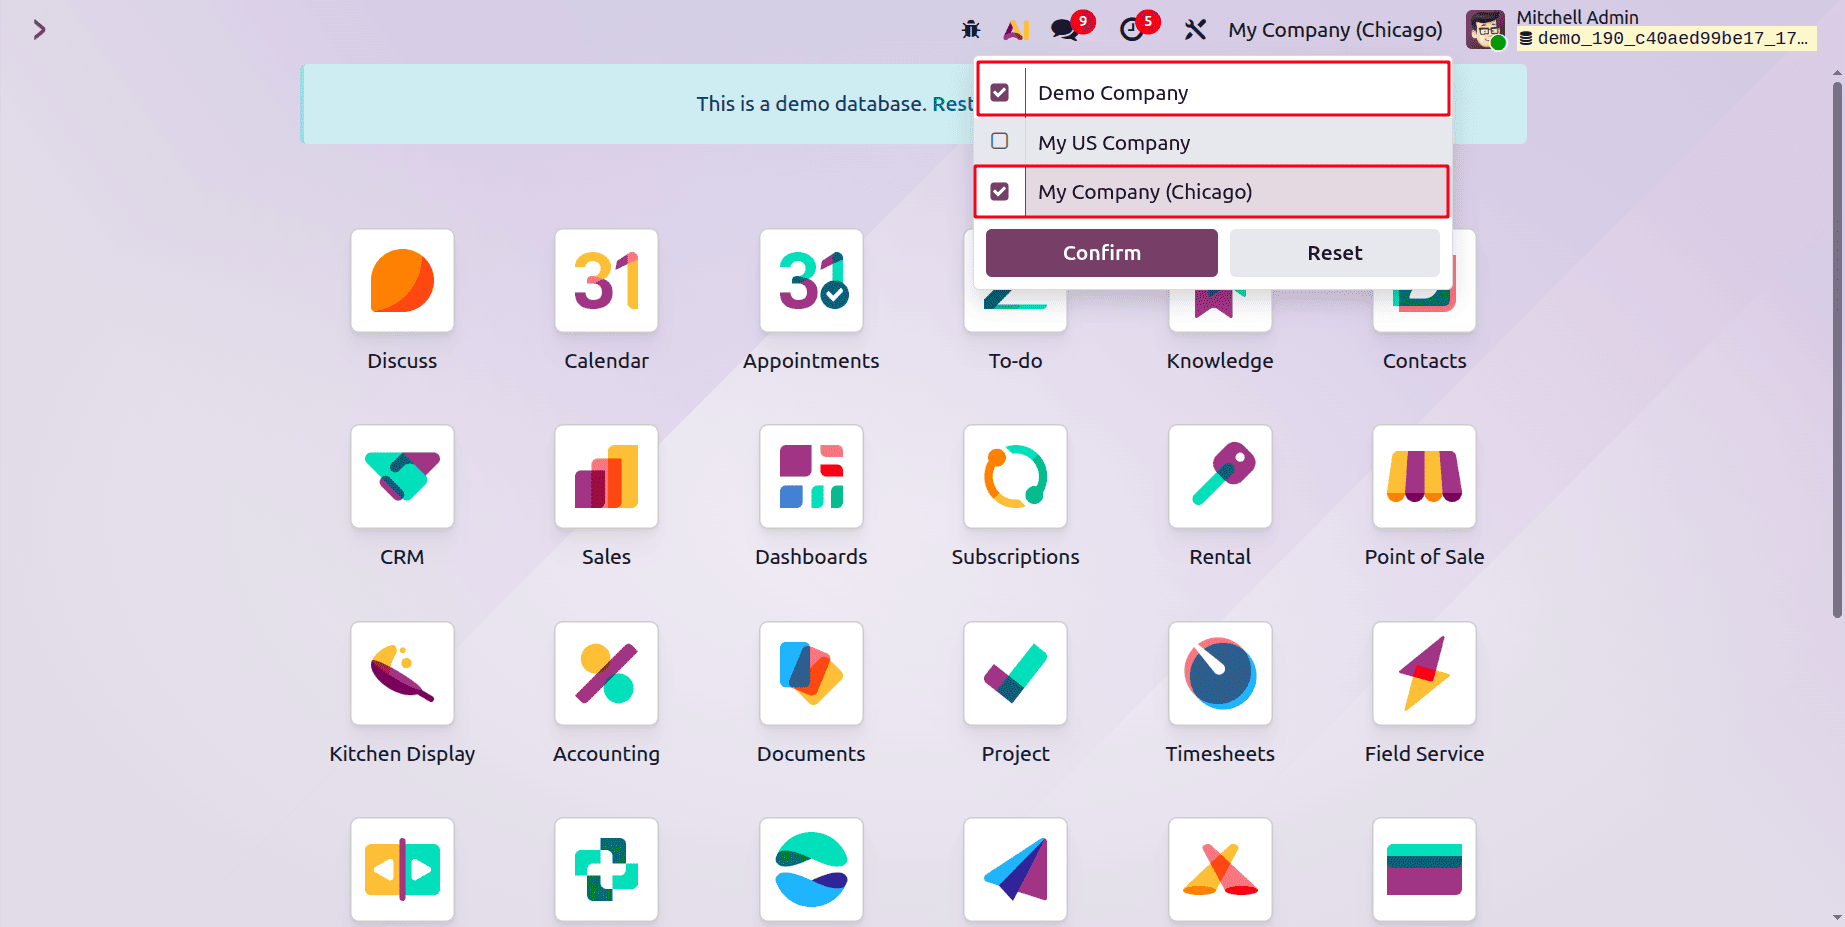The height and width of the screenshot is (927, 1845).
Task: Open the support tools wrench dropdown
Action: (1196, 29)
